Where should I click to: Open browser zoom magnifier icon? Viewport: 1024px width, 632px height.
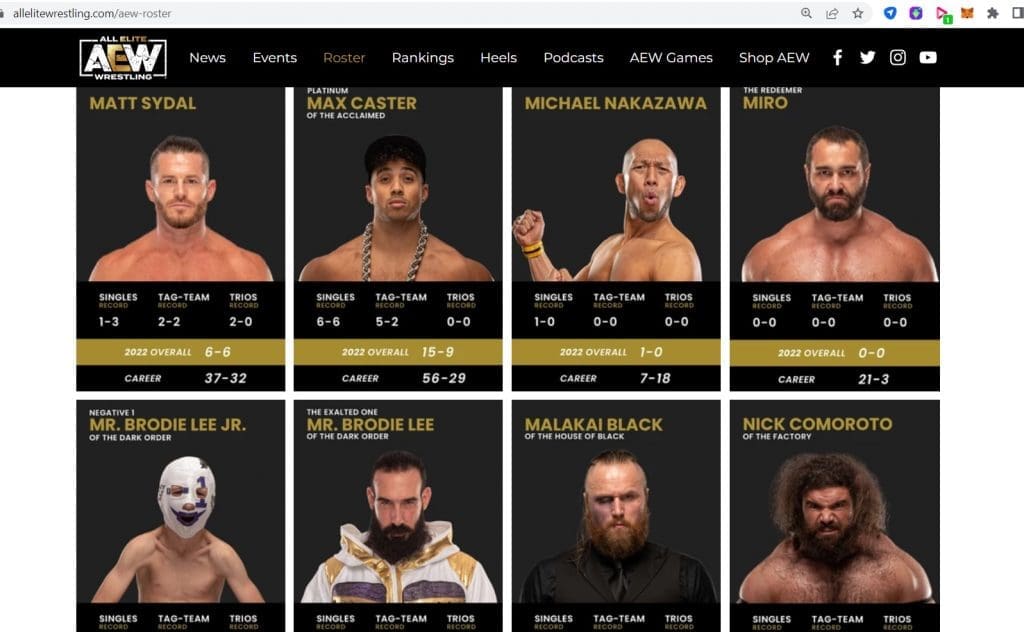pos(807,13)
